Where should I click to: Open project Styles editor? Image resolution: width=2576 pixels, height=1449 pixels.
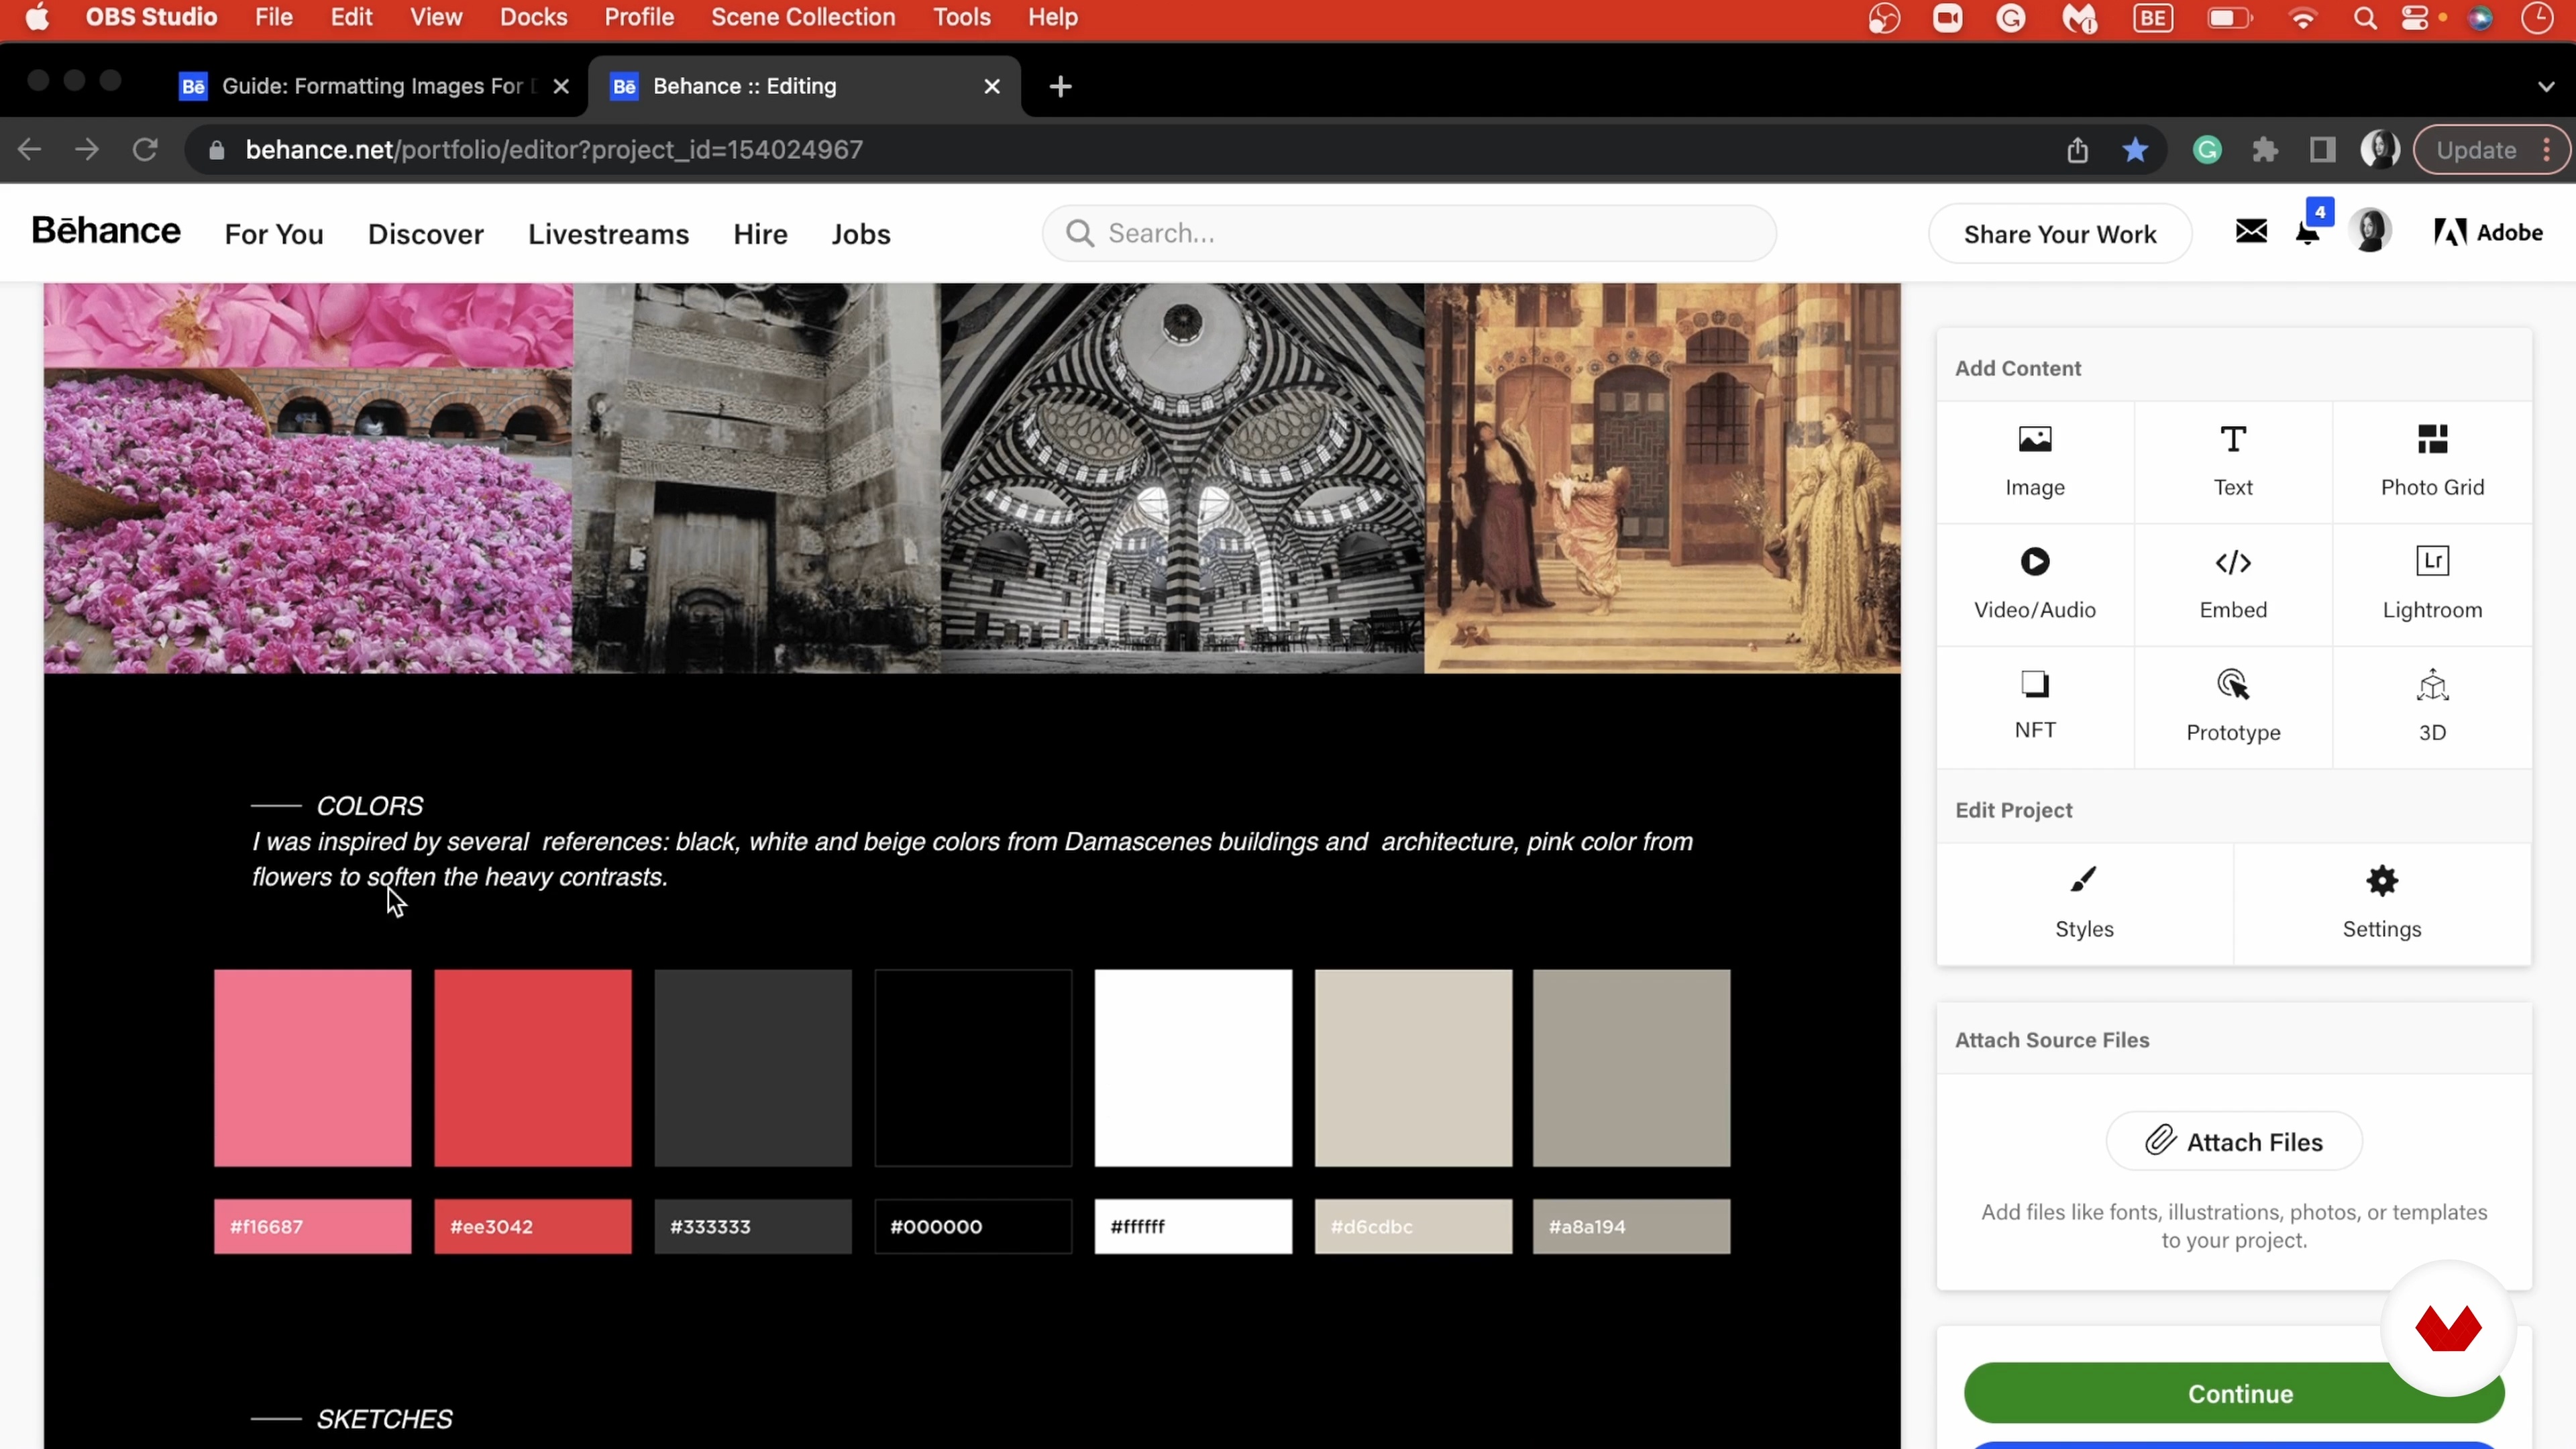(2084, 903)
